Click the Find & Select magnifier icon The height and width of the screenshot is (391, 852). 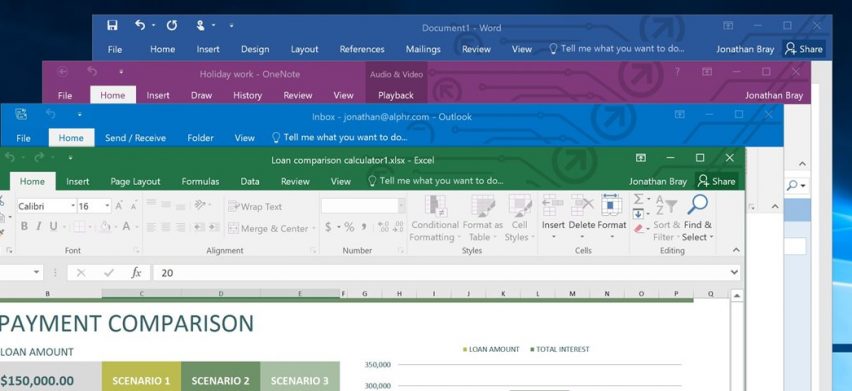pos(697,205)
